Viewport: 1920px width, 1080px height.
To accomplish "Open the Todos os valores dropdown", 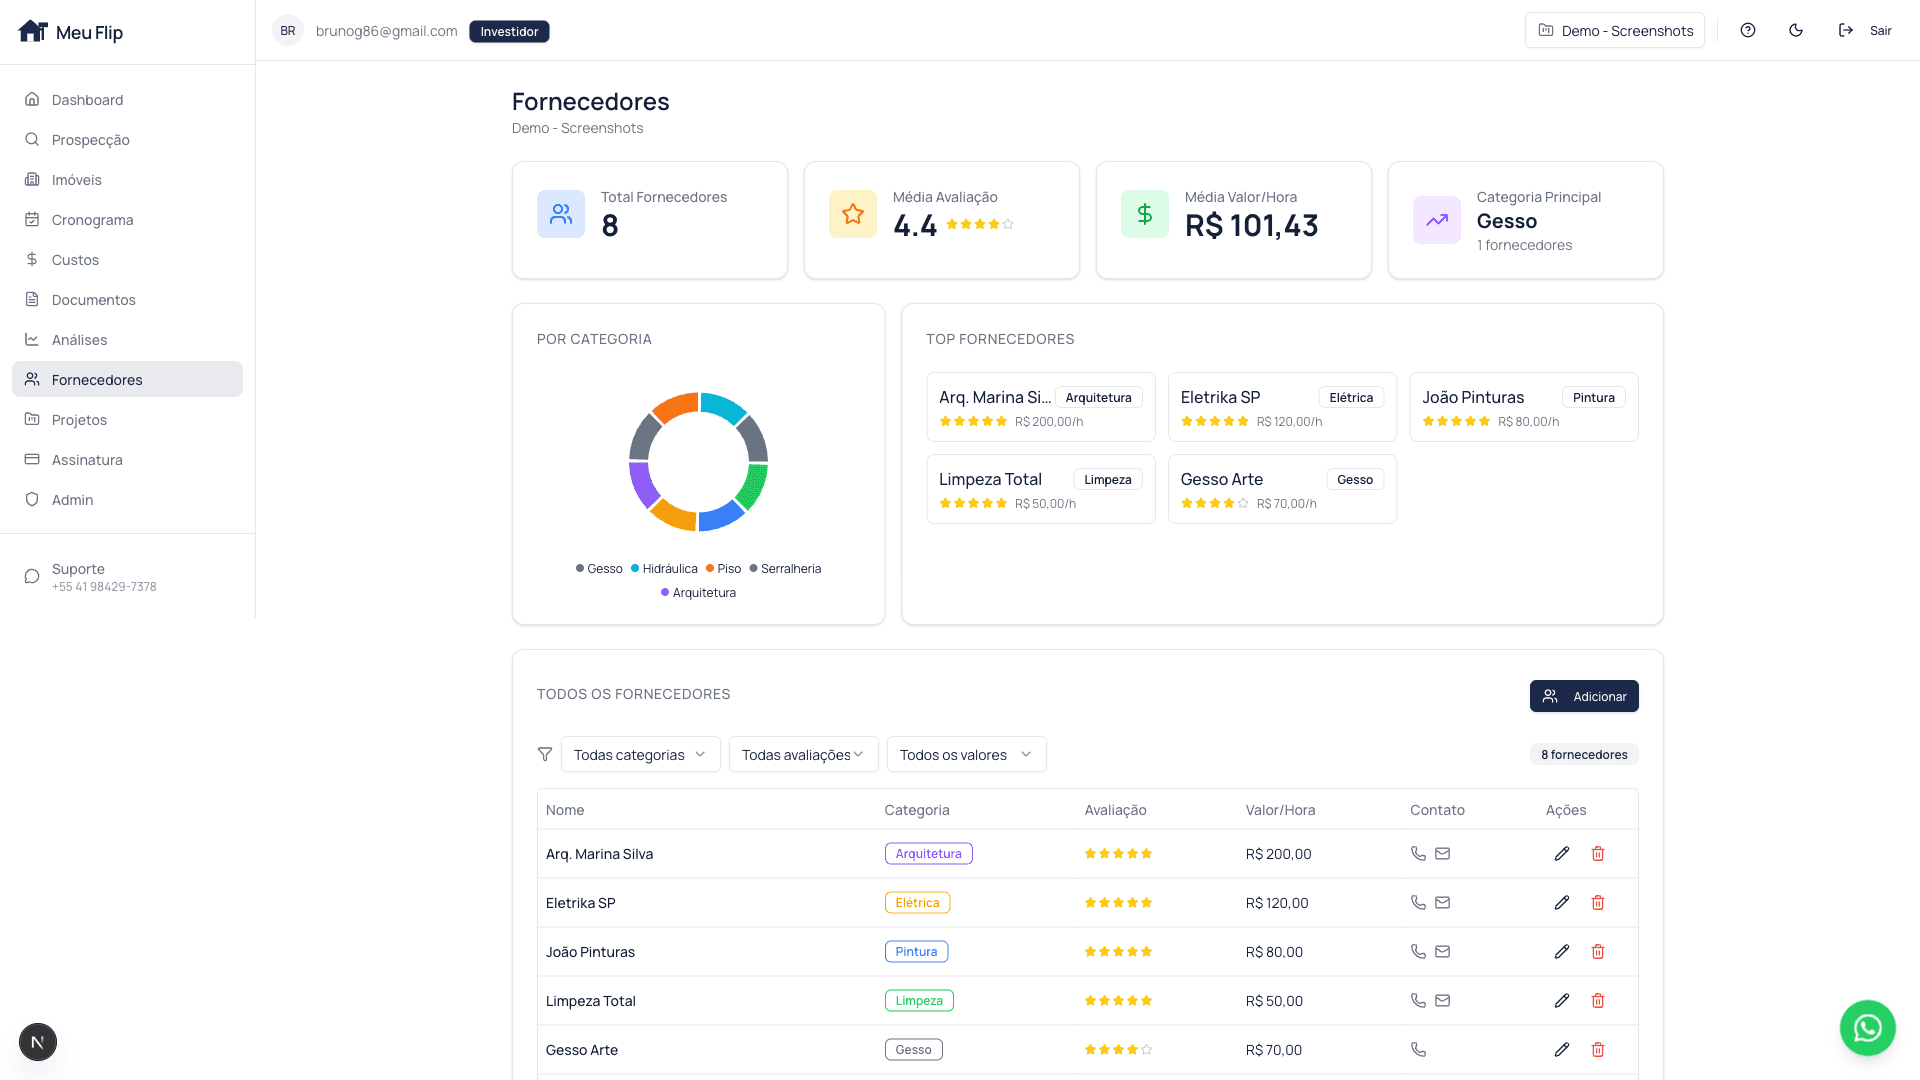I will click(x=966, y=755).
